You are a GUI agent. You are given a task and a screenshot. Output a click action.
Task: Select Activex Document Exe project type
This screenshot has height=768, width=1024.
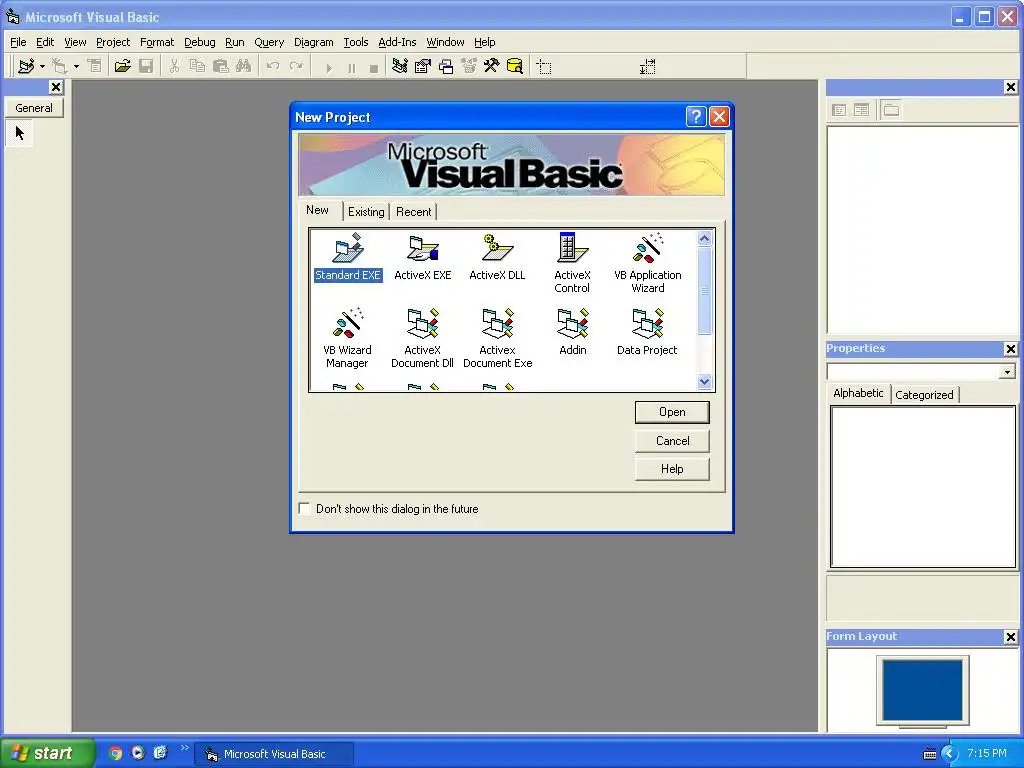(x=498, y=338)
